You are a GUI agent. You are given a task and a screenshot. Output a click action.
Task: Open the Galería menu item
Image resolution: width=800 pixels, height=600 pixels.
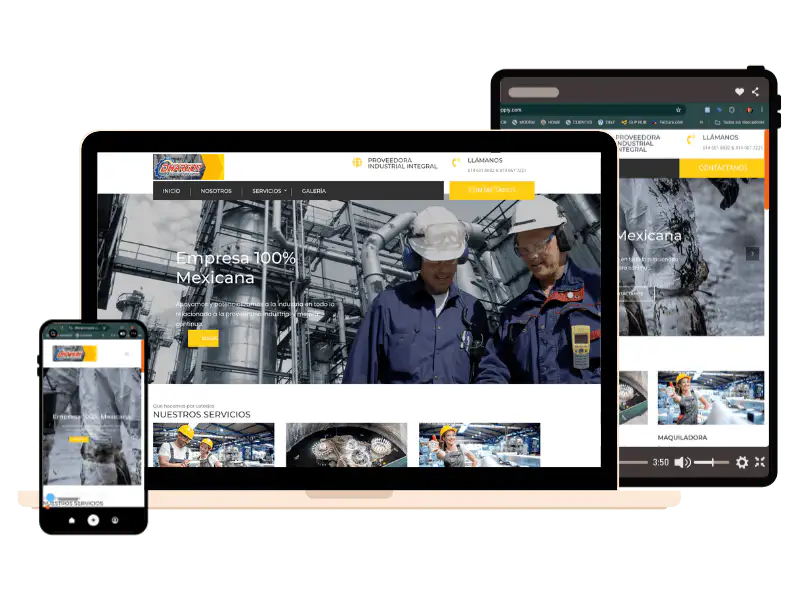click(313, 191)
